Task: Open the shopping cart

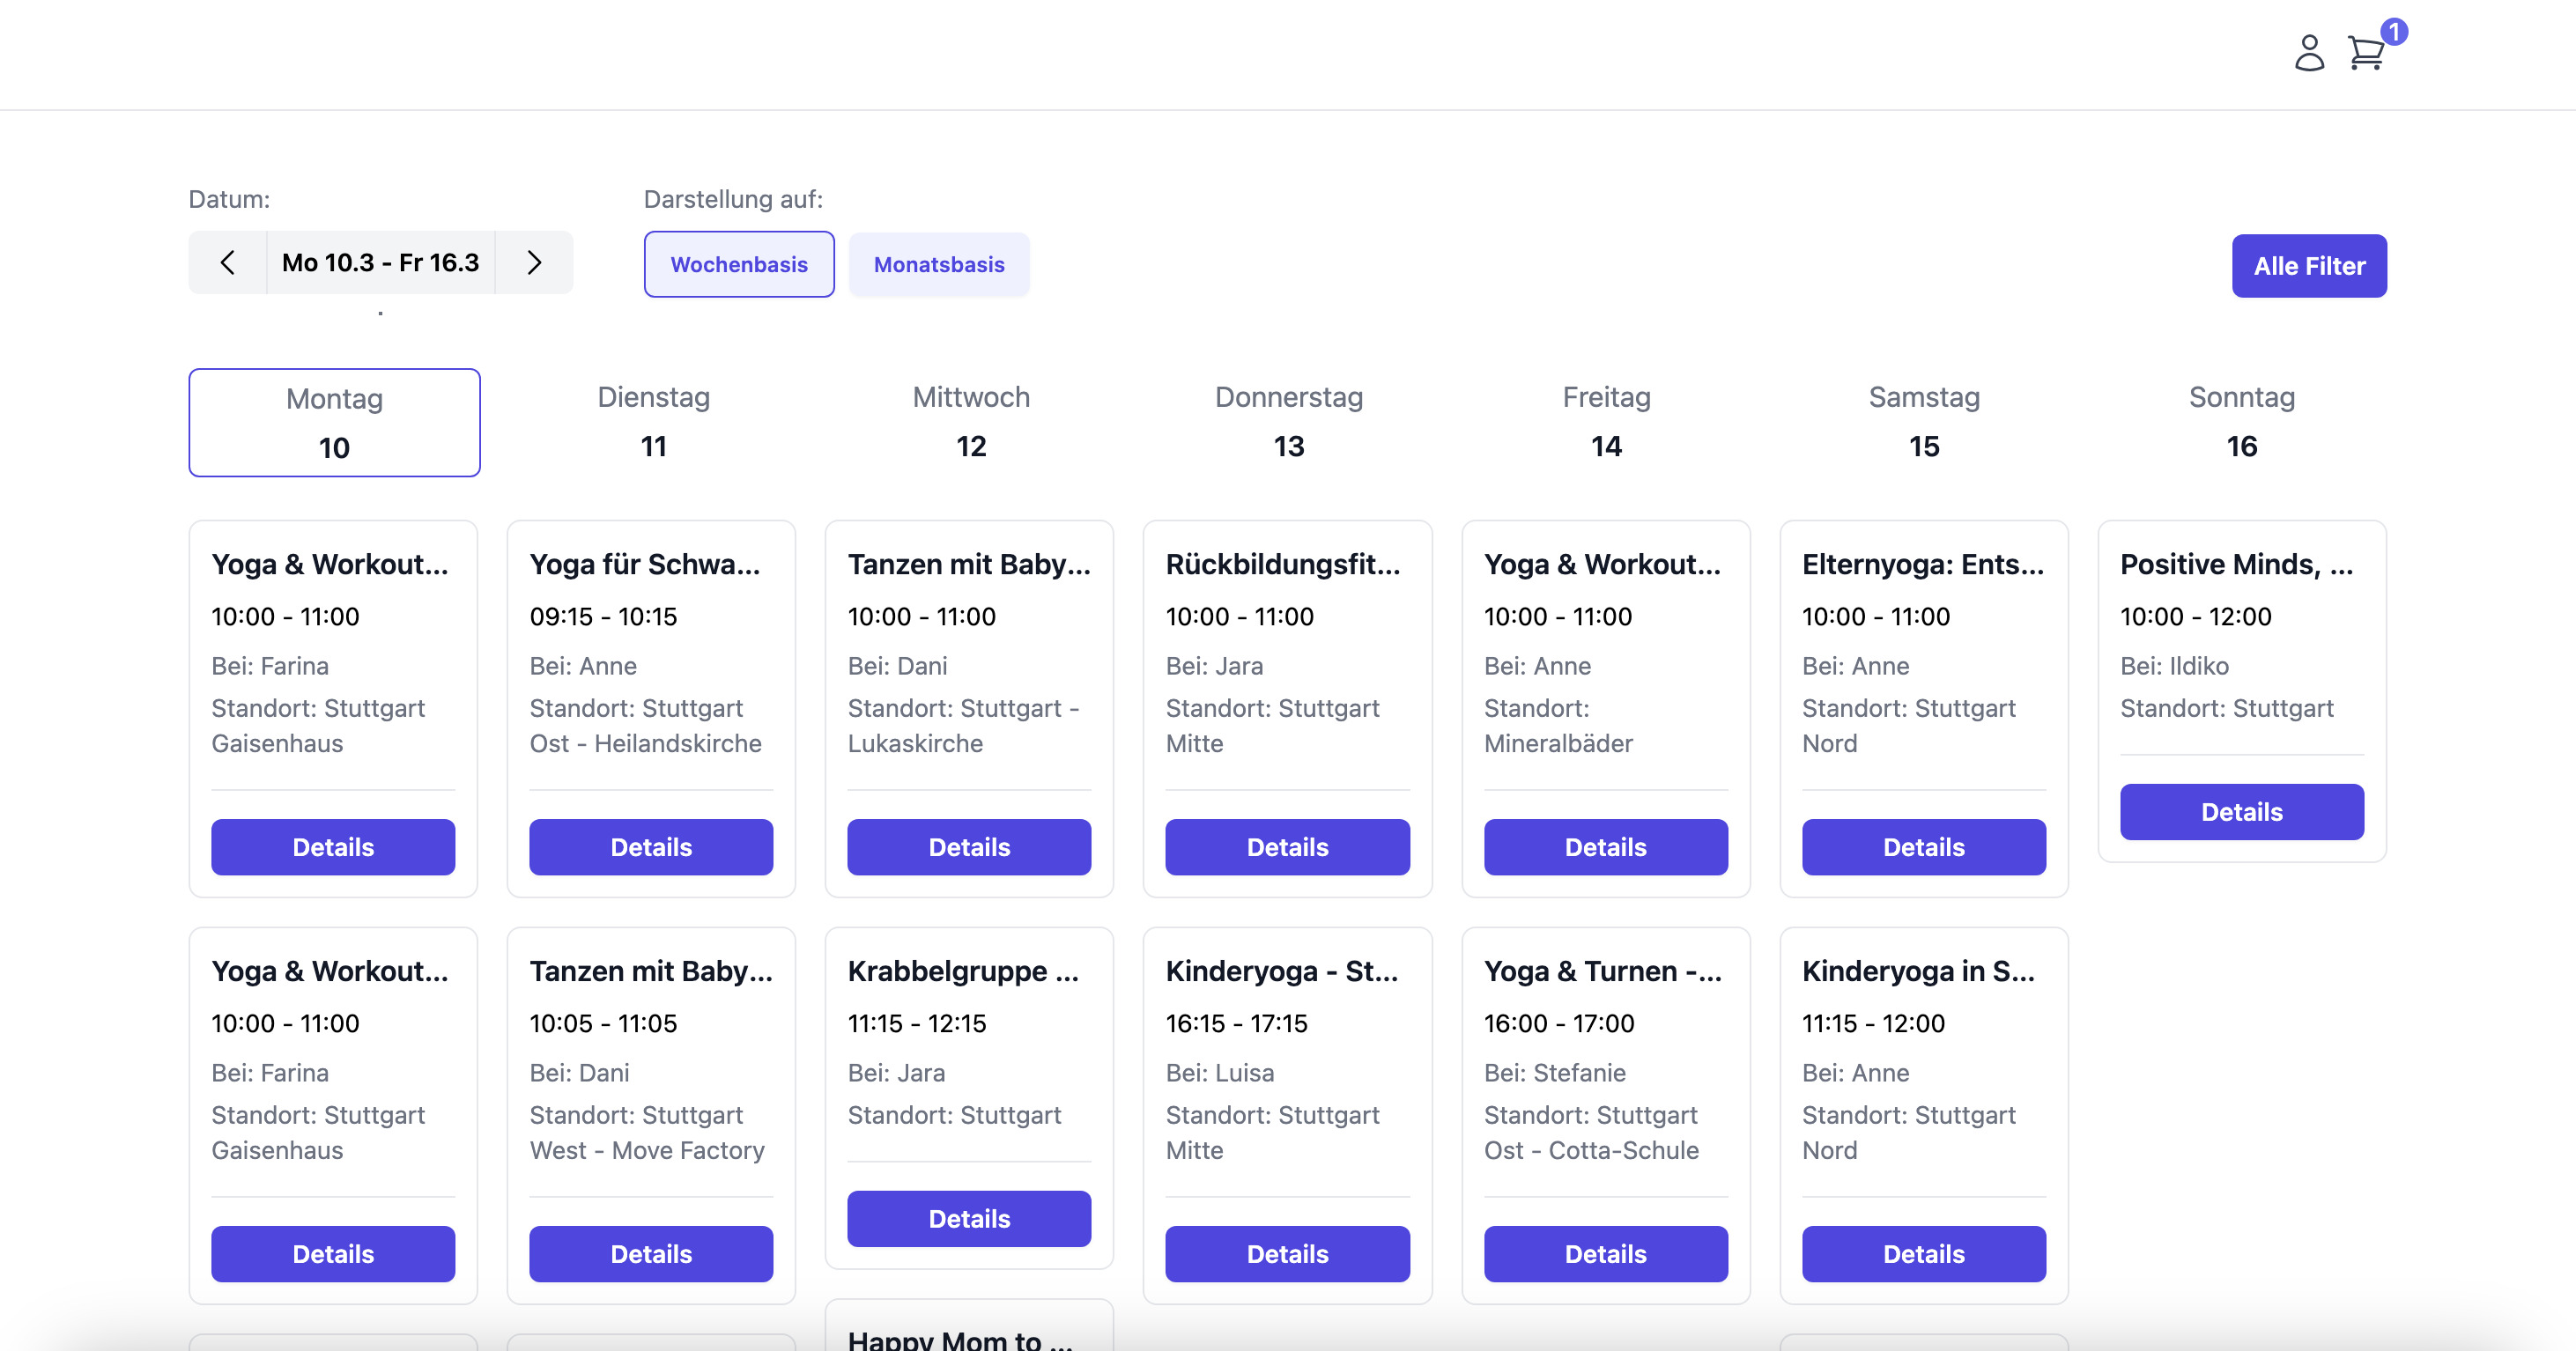Action: coord(2366,53)
